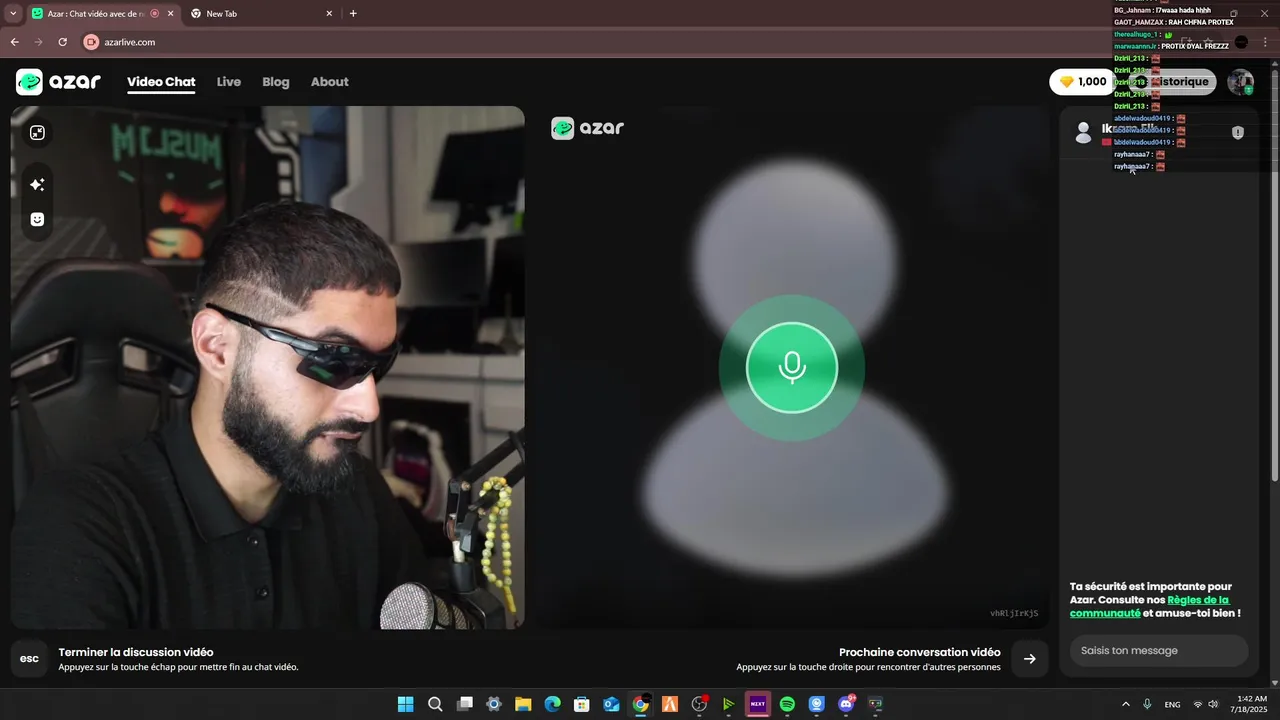Viewport: 1280px width, 720px height.
Task: Click the browser forward arrow
Action: pyautogui.click(x=38, y=42)
